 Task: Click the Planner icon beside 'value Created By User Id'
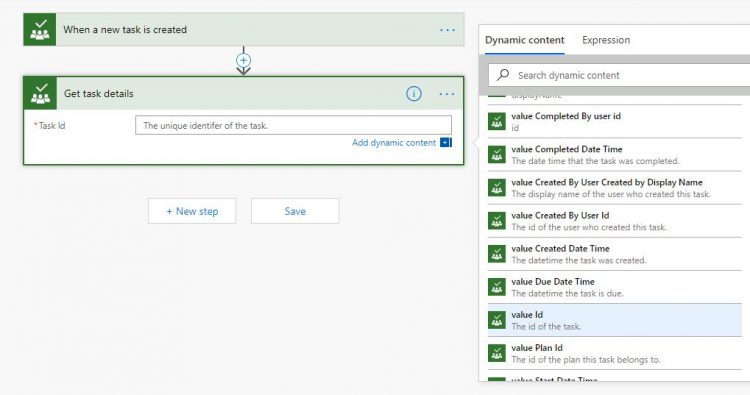click(x=497, y=220)
